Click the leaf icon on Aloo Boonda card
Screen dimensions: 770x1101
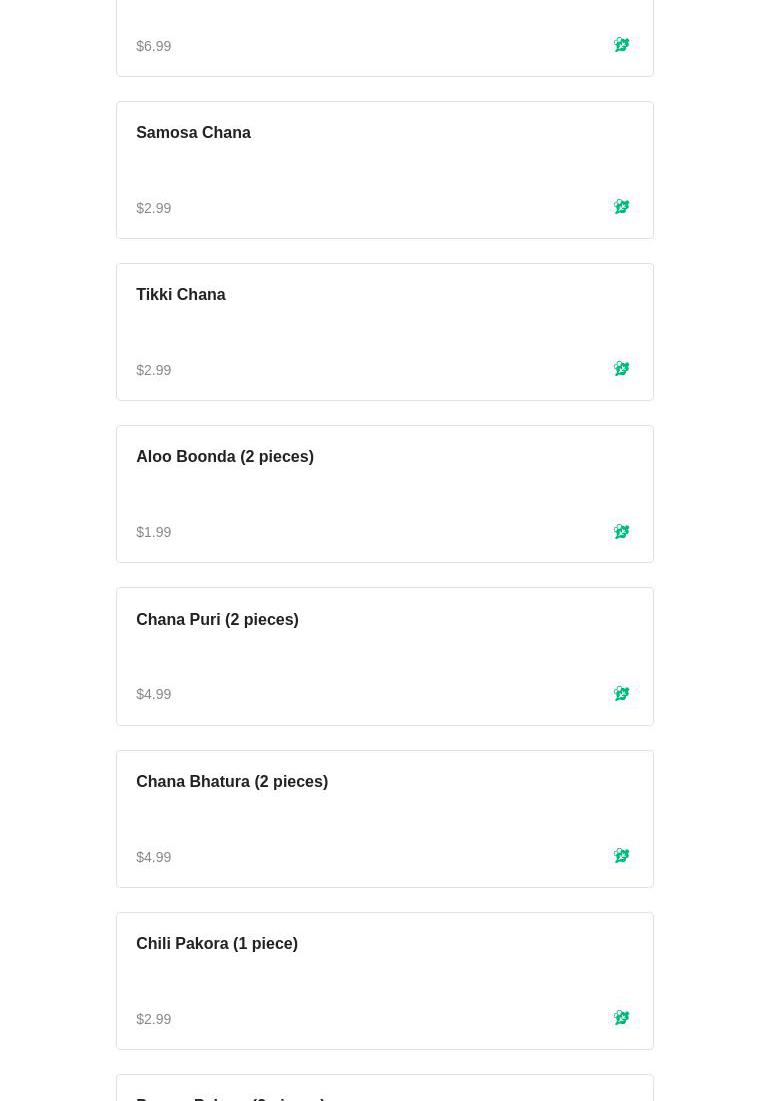[x=621, y=531]
